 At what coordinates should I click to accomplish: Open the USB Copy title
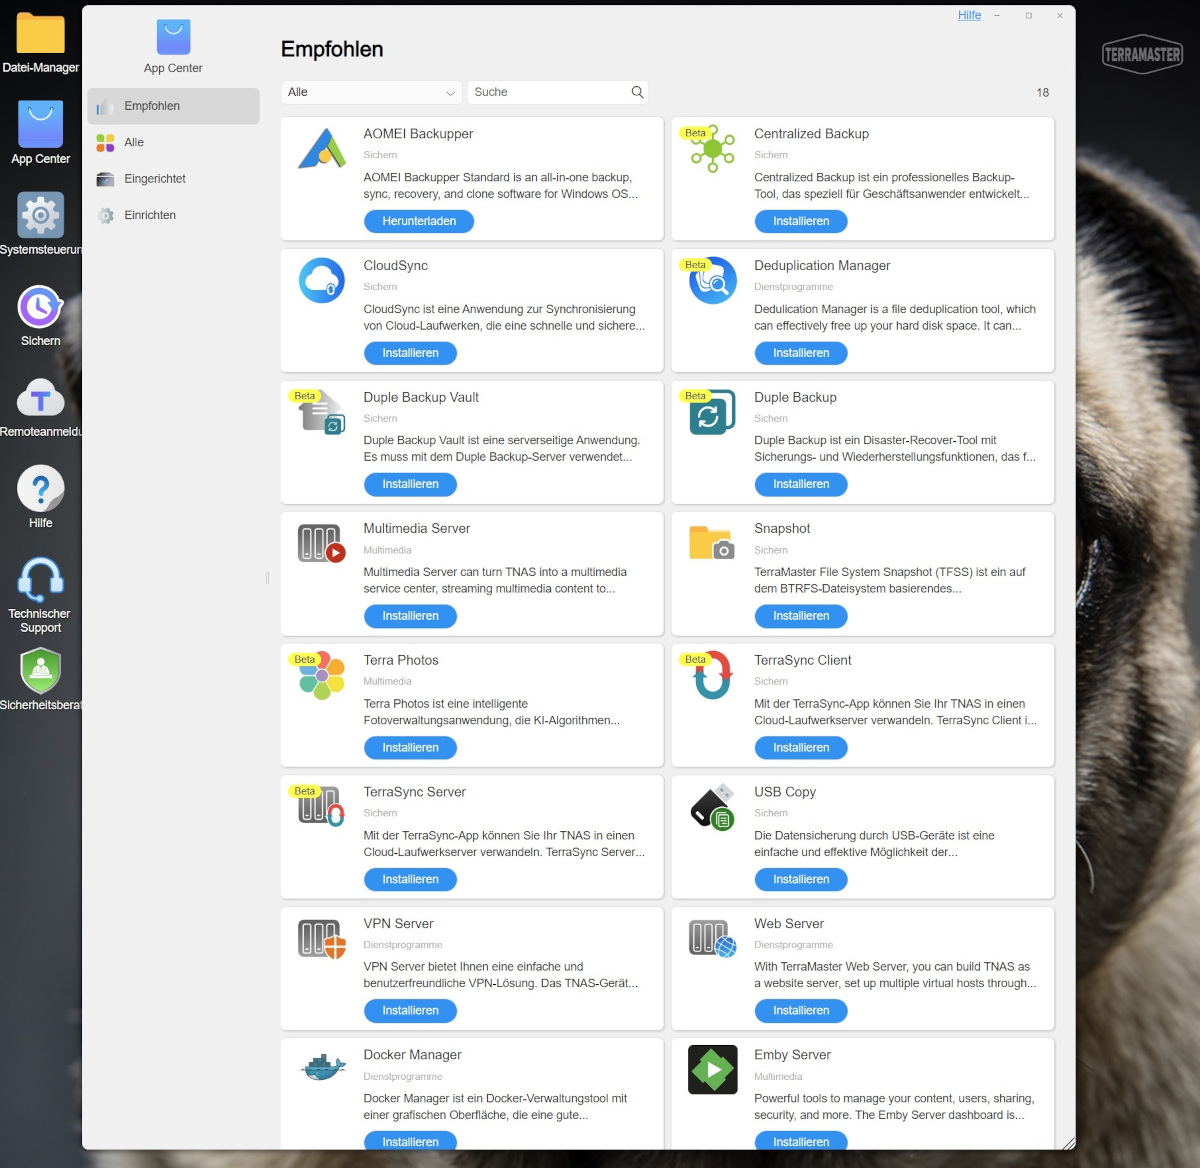[785, 792]
